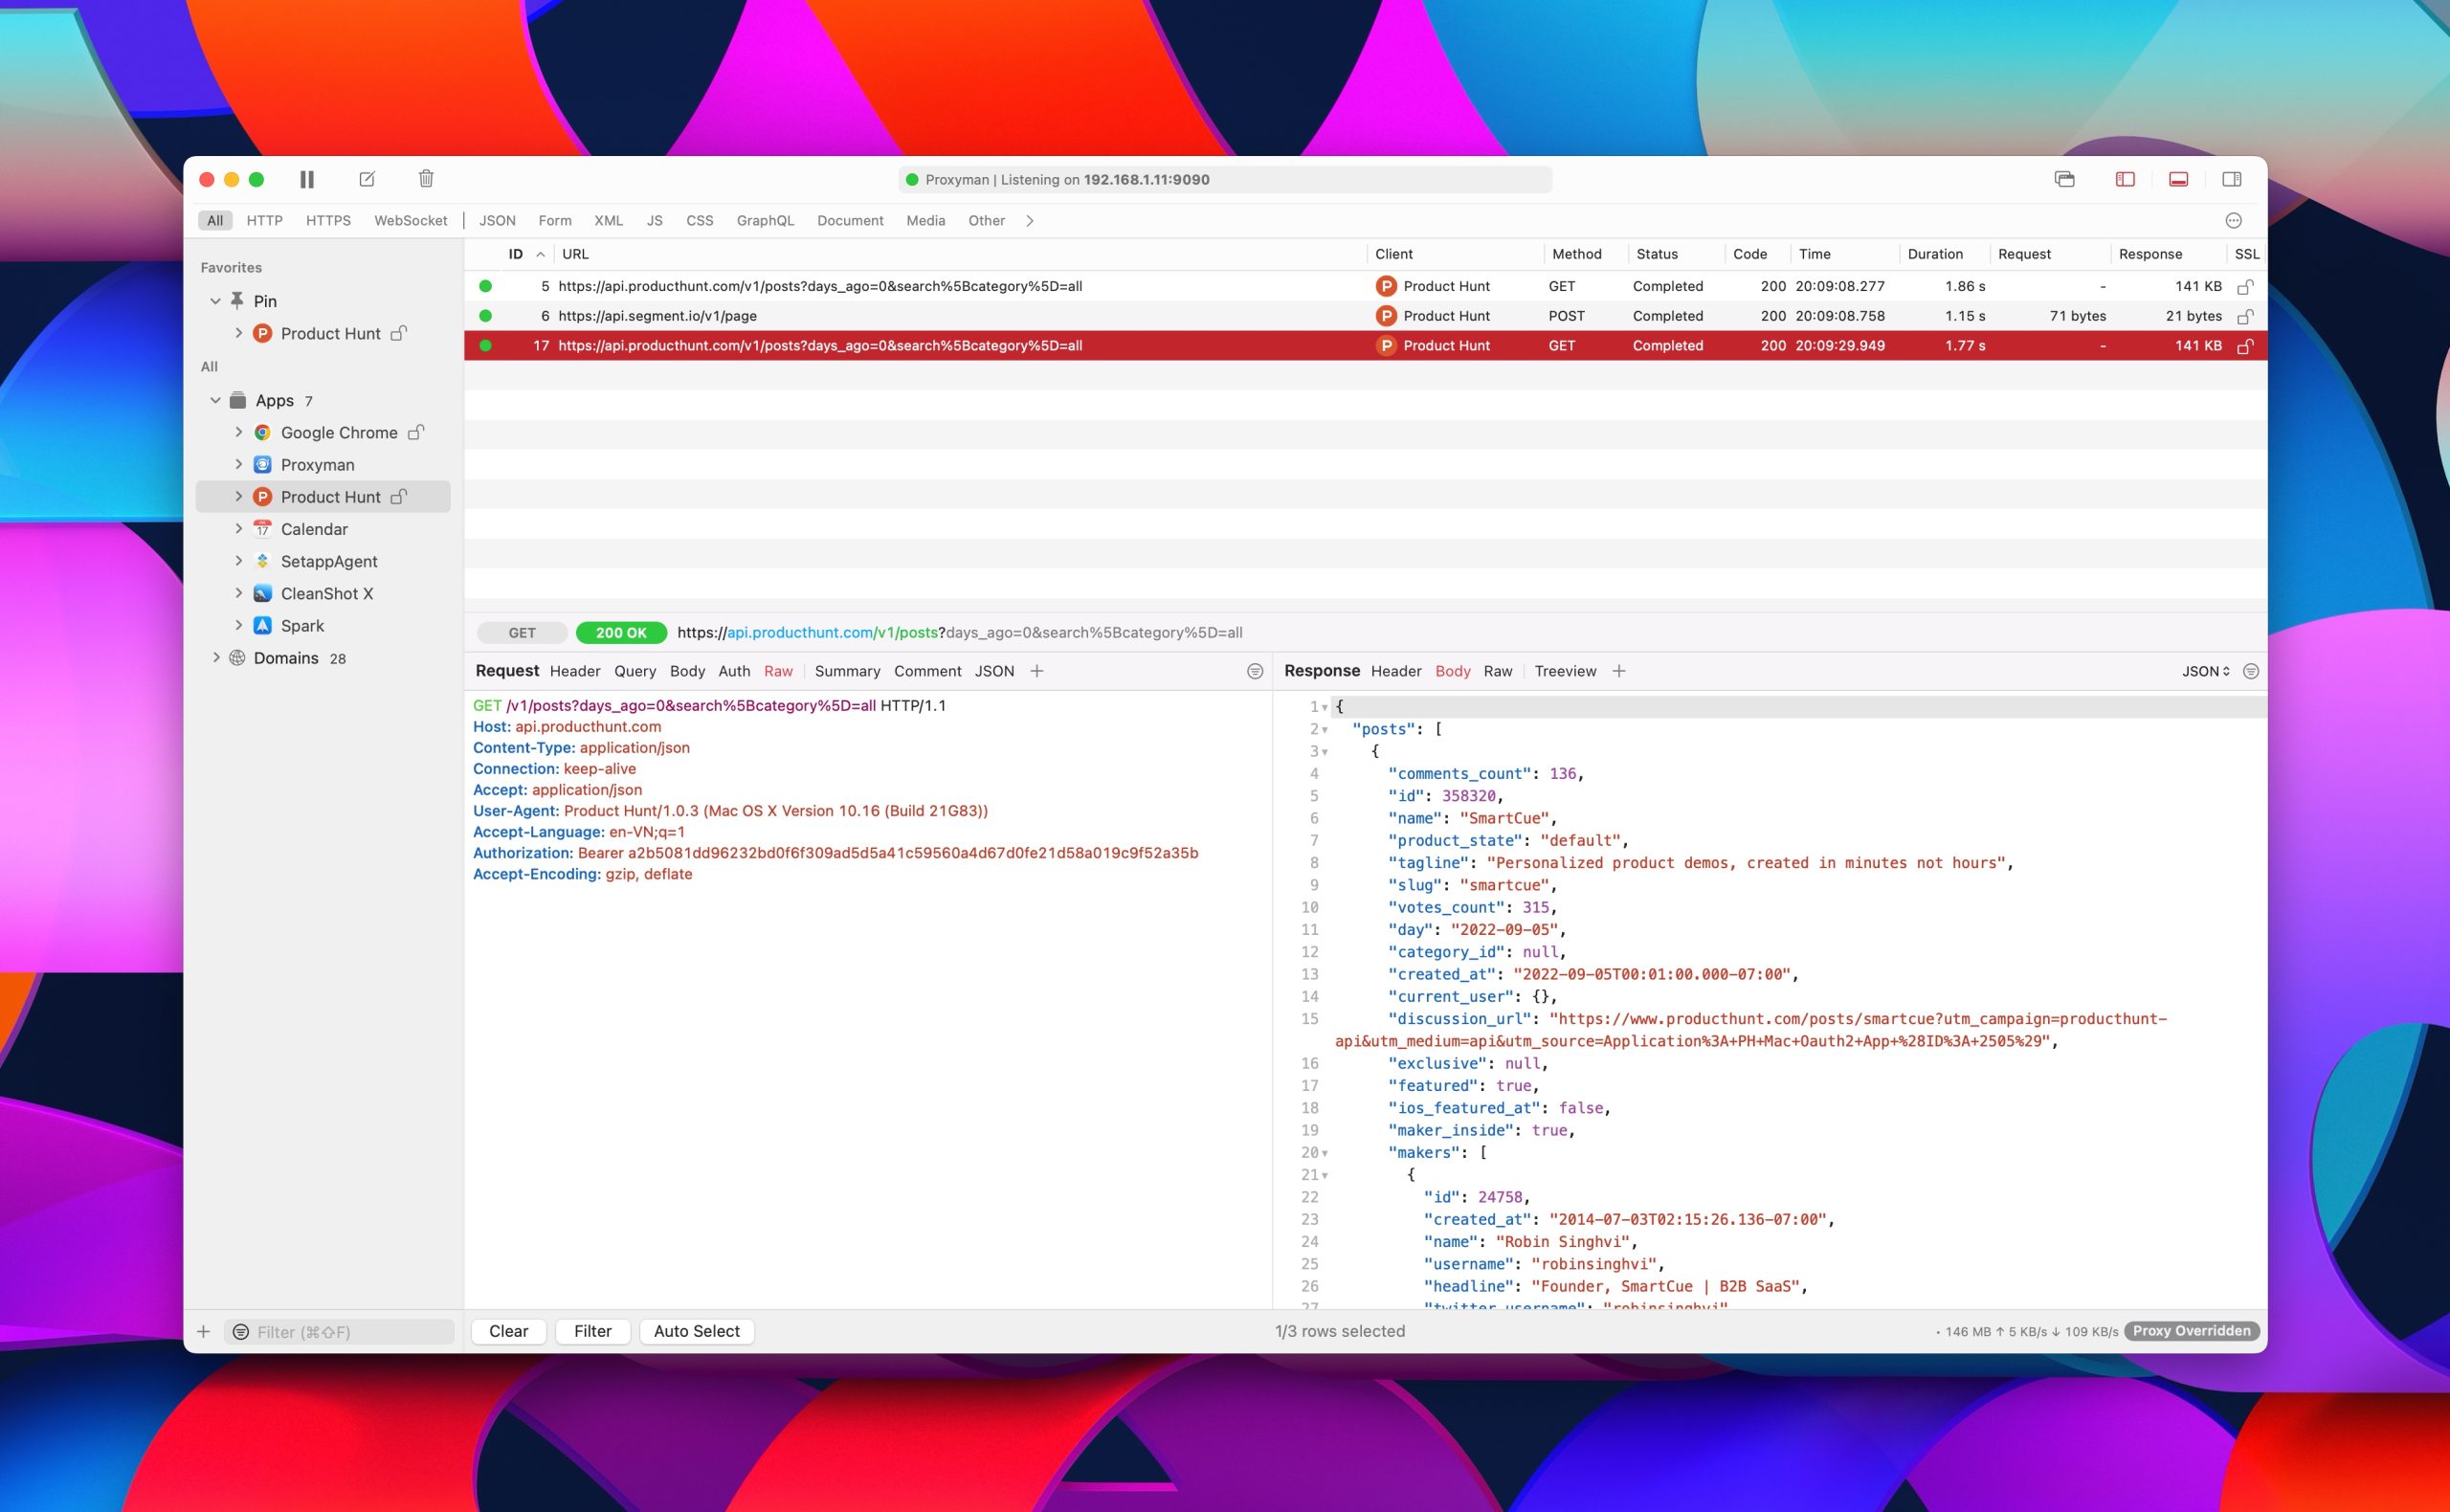Click the add new request plus icon

point(203,1330)
